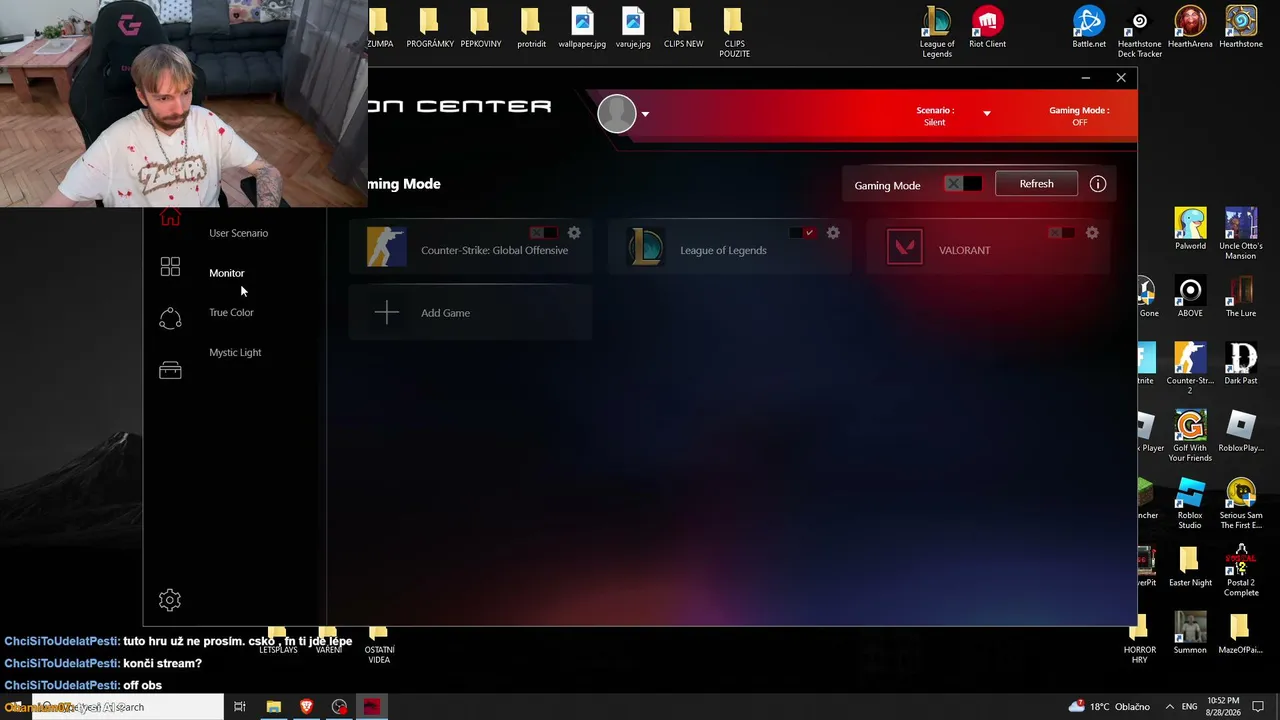Select the Golf With Your Friends icon
This screenshot has height=720, width=1280.
tap(1190, 436)
